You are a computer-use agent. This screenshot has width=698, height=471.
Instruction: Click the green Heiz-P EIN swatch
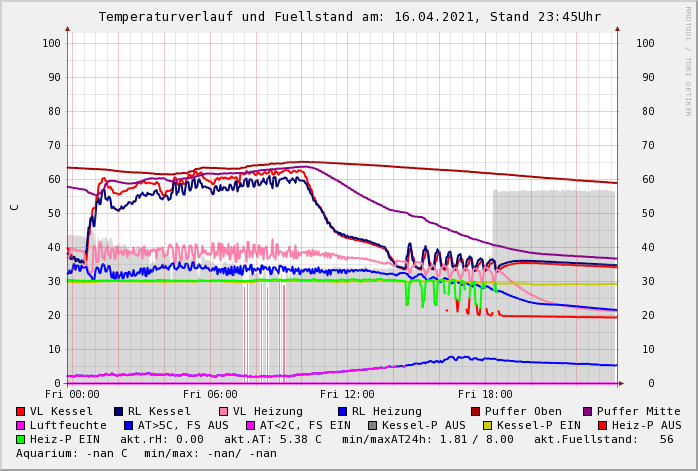click(x=21, y=439)
